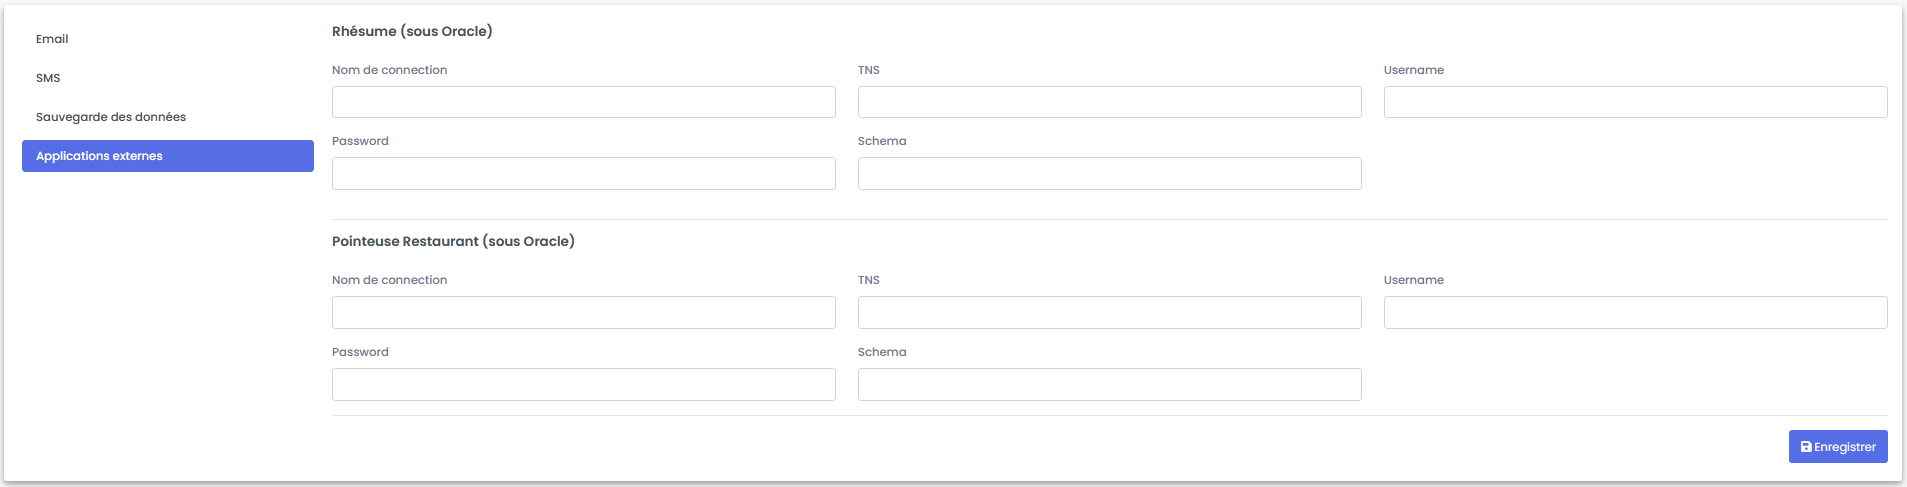Click the Schema label under Pointeuse Restaurant
Image resolution: width=1907 pixels, height=487 pixels.
(x=882, y=352)
